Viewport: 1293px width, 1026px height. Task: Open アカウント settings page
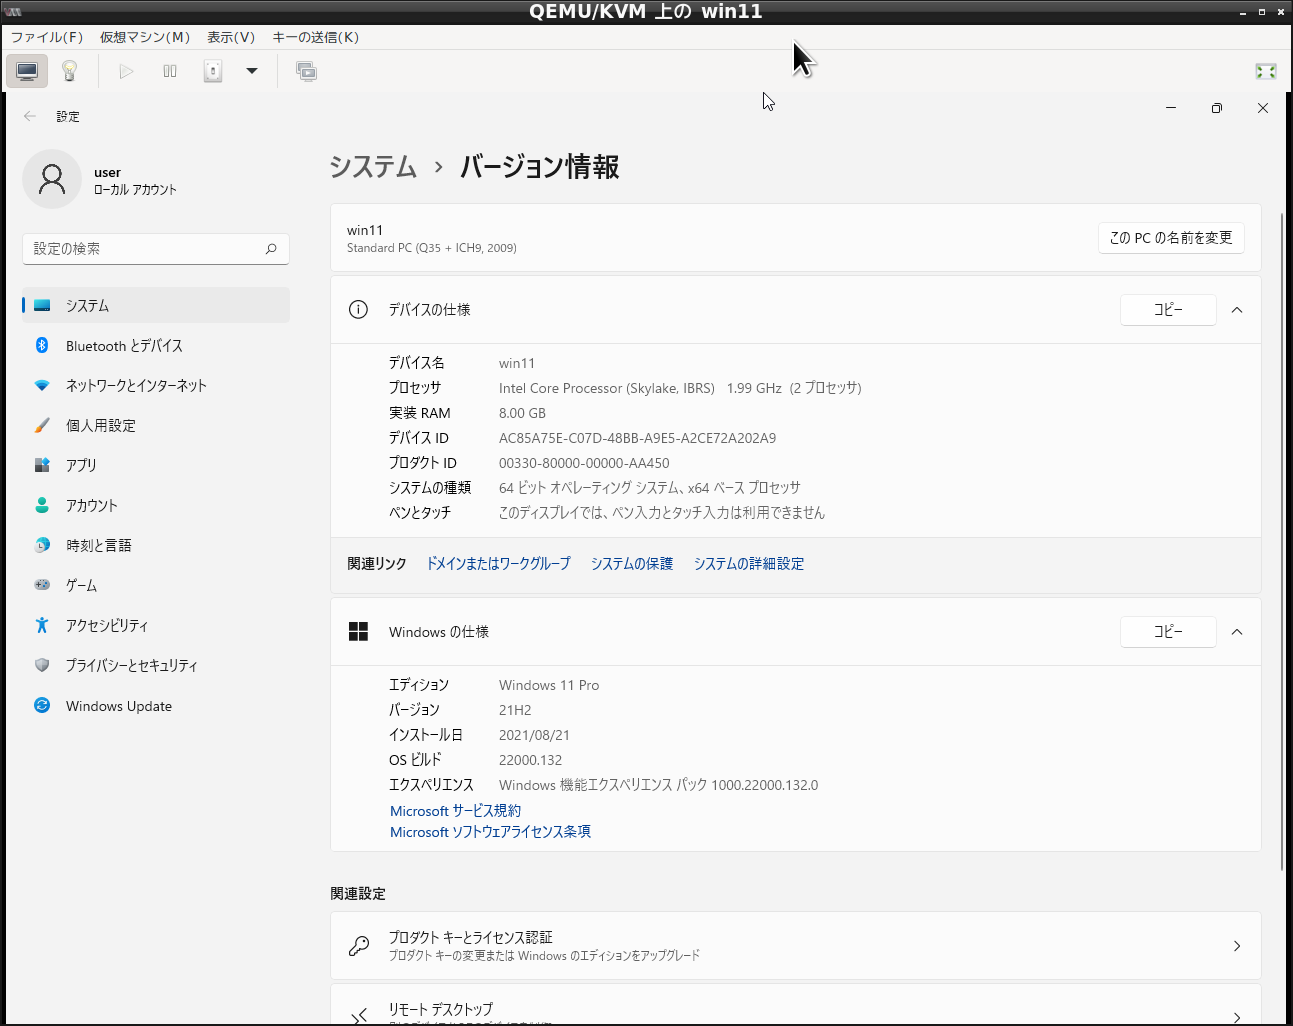pos(156,505)
